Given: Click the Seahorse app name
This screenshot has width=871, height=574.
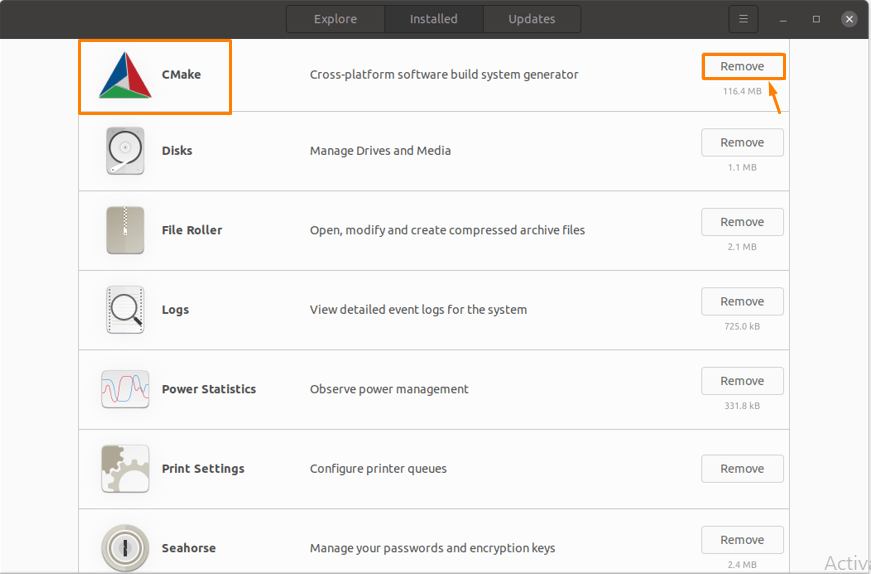Looking at the screenshot, I should [188, 548].
